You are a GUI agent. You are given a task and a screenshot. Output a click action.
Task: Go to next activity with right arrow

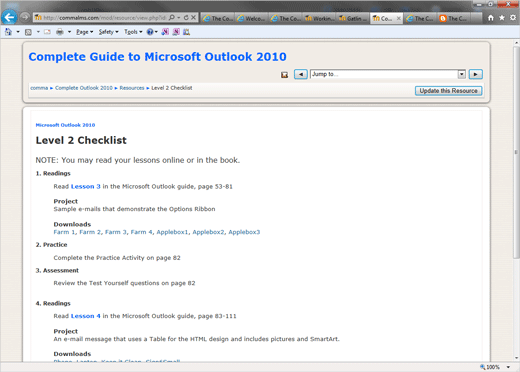click(x=476, y=74)
